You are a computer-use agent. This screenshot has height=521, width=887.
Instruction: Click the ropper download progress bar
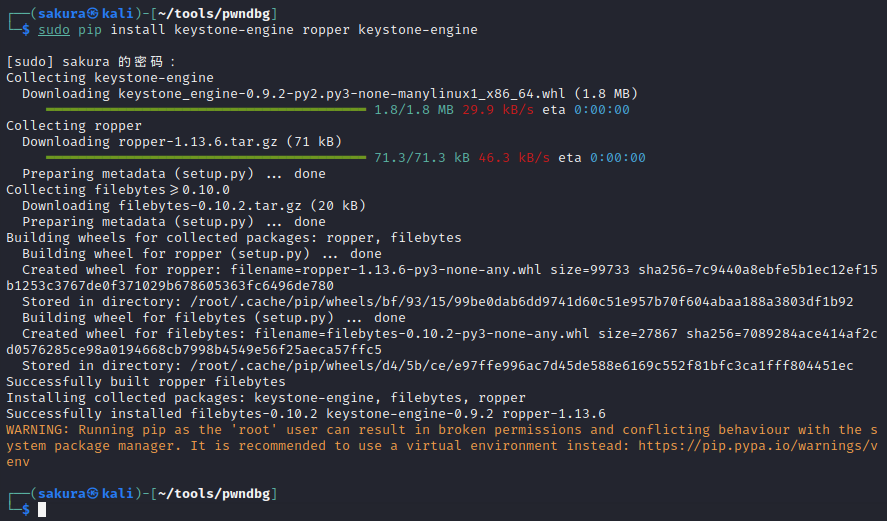206,158
